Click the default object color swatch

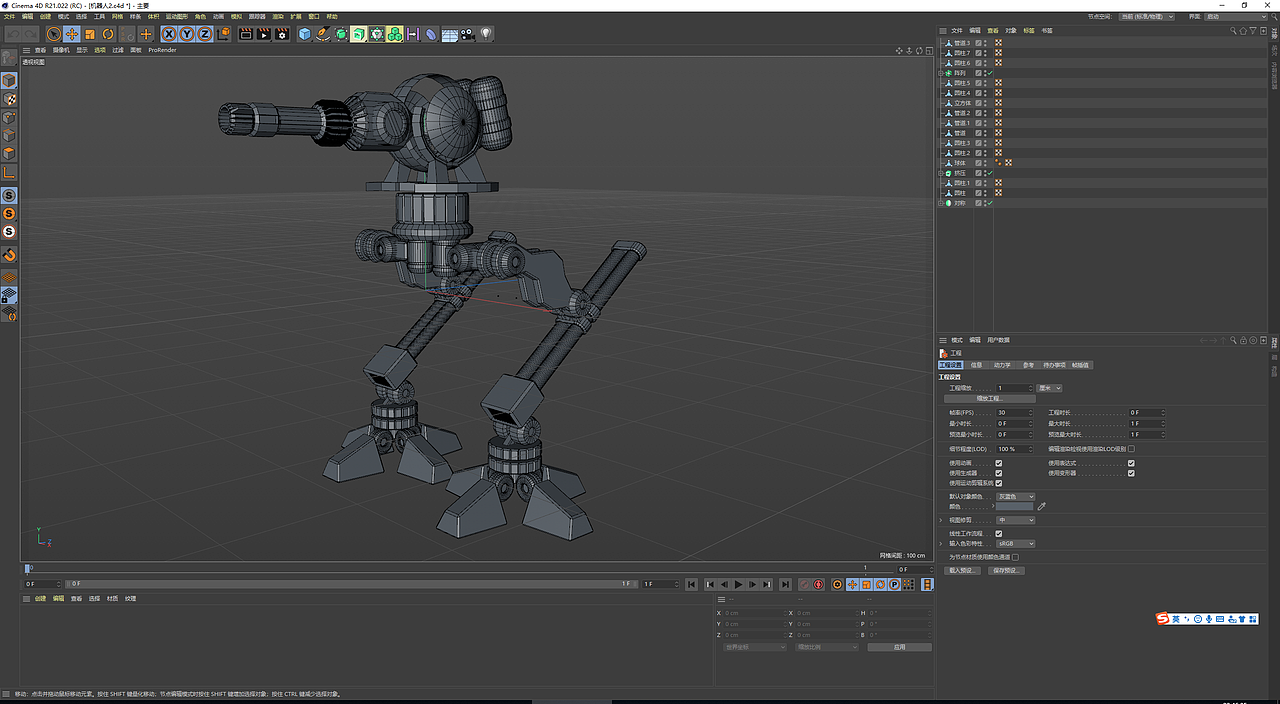coord(1015,507)
